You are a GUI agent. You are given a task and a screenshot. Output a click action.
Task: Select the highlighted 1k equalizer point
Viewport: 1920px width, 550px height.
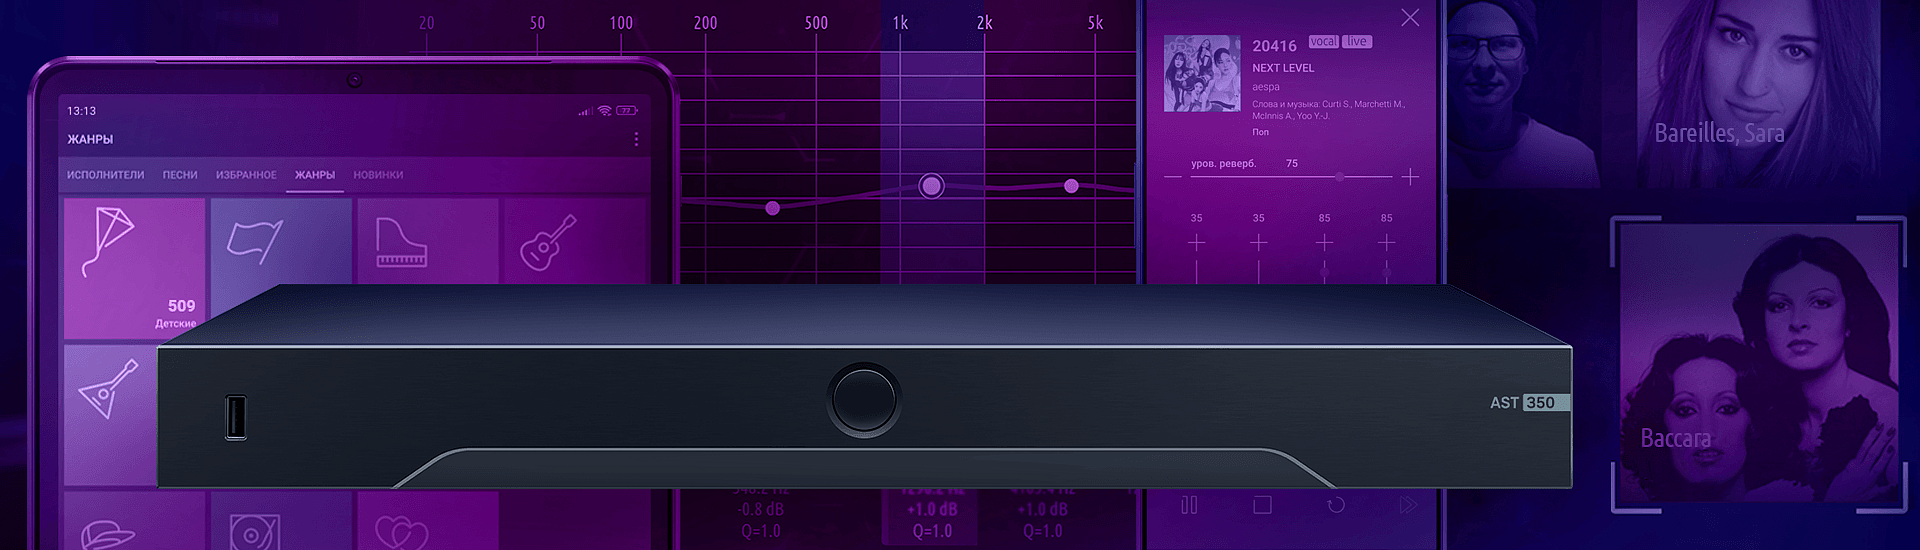[931, 186]
